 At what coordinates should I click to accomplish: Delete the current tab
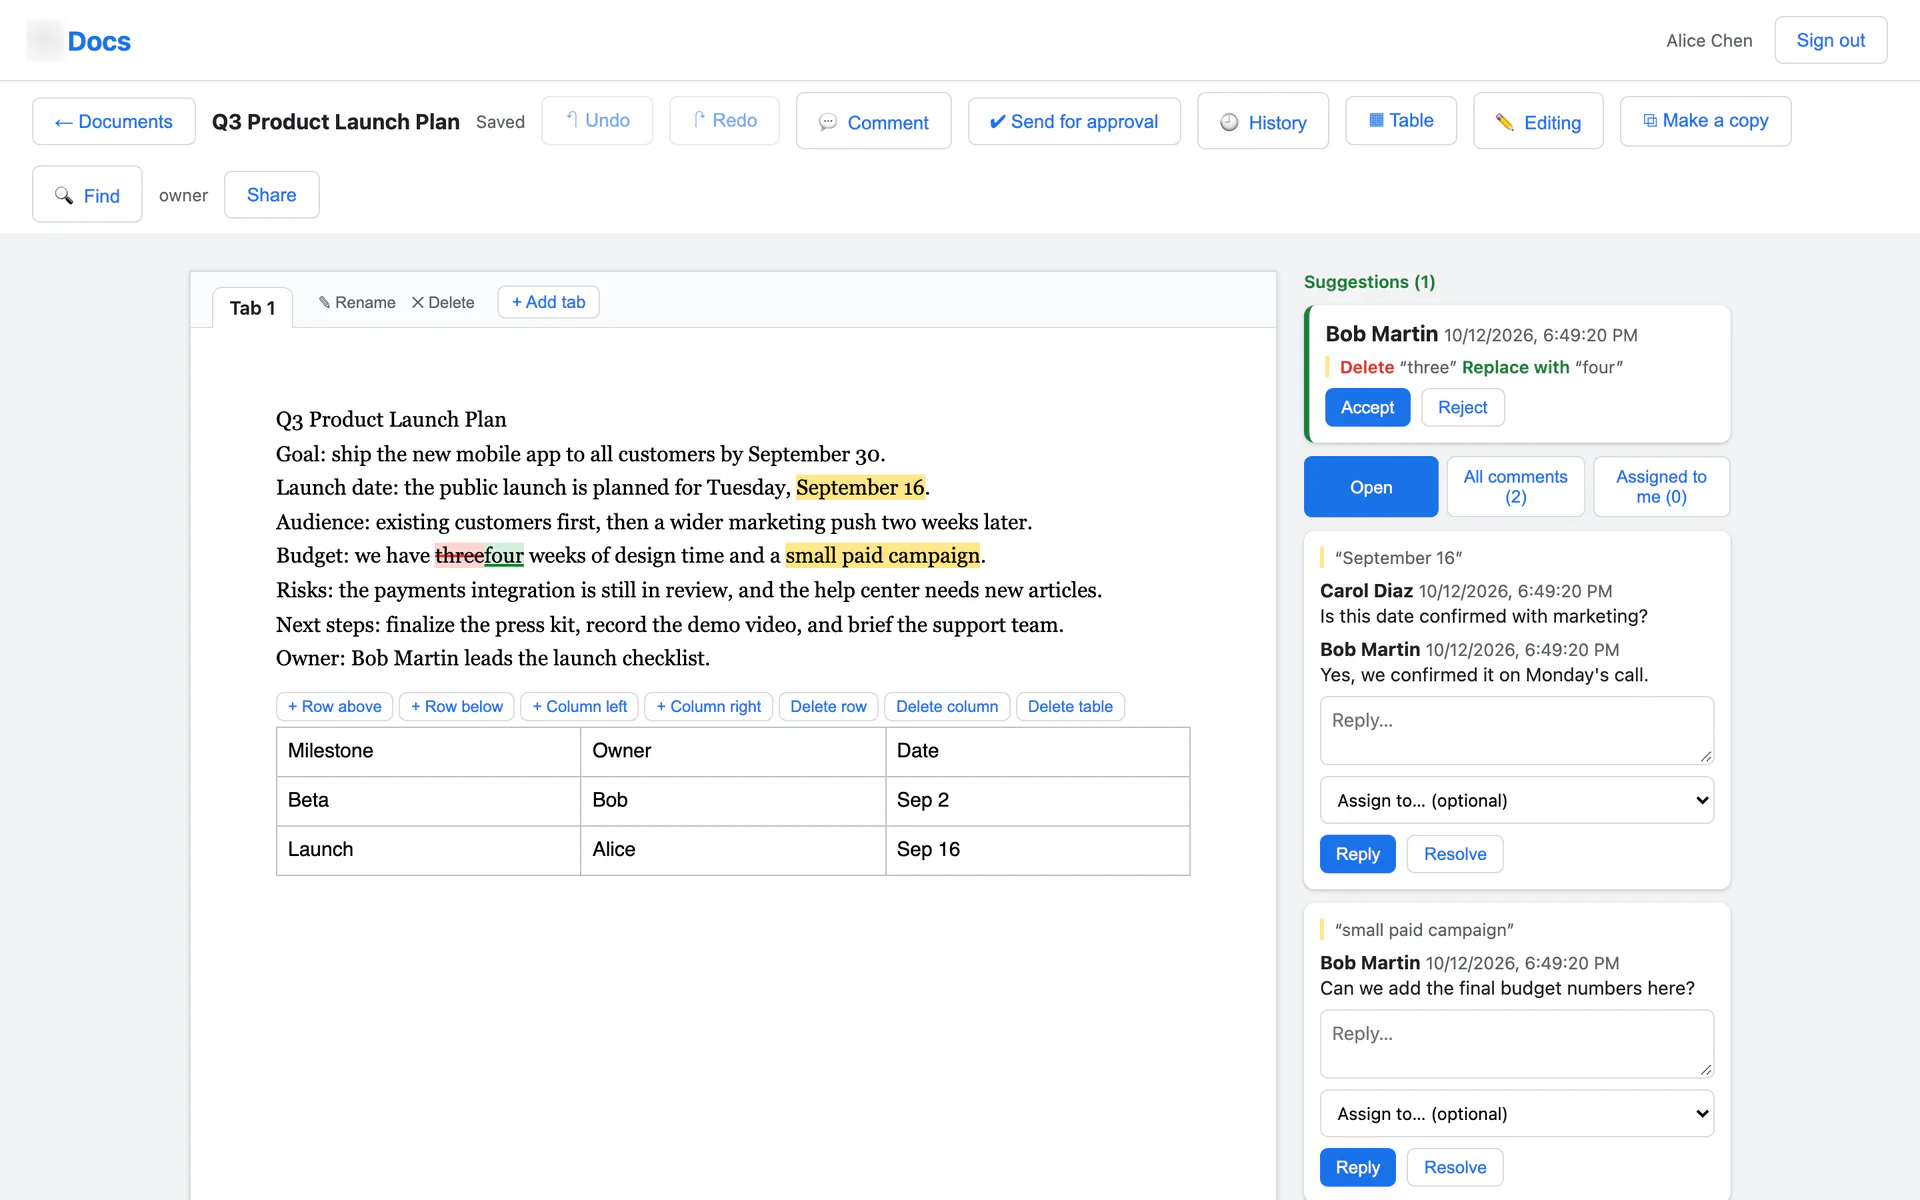[443, 302]
